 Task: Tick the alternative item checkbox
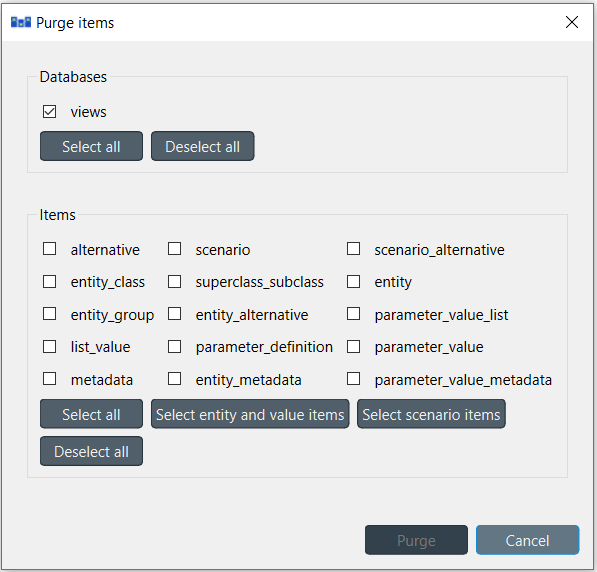click(49, 249)
